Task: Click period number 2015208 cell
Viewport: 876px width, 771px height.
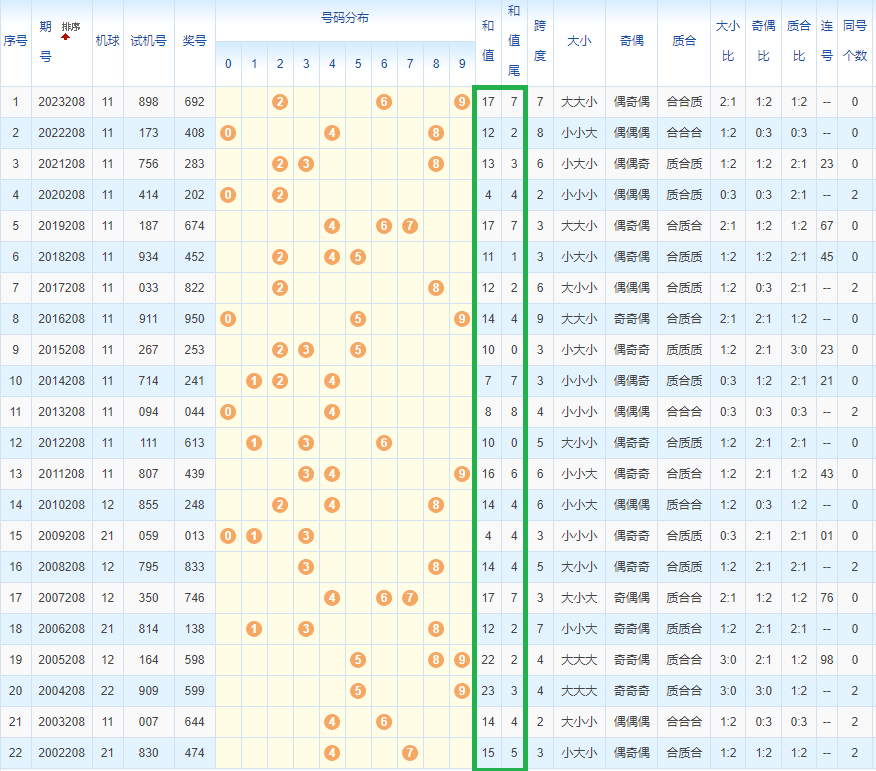Action: coord(61,349)
